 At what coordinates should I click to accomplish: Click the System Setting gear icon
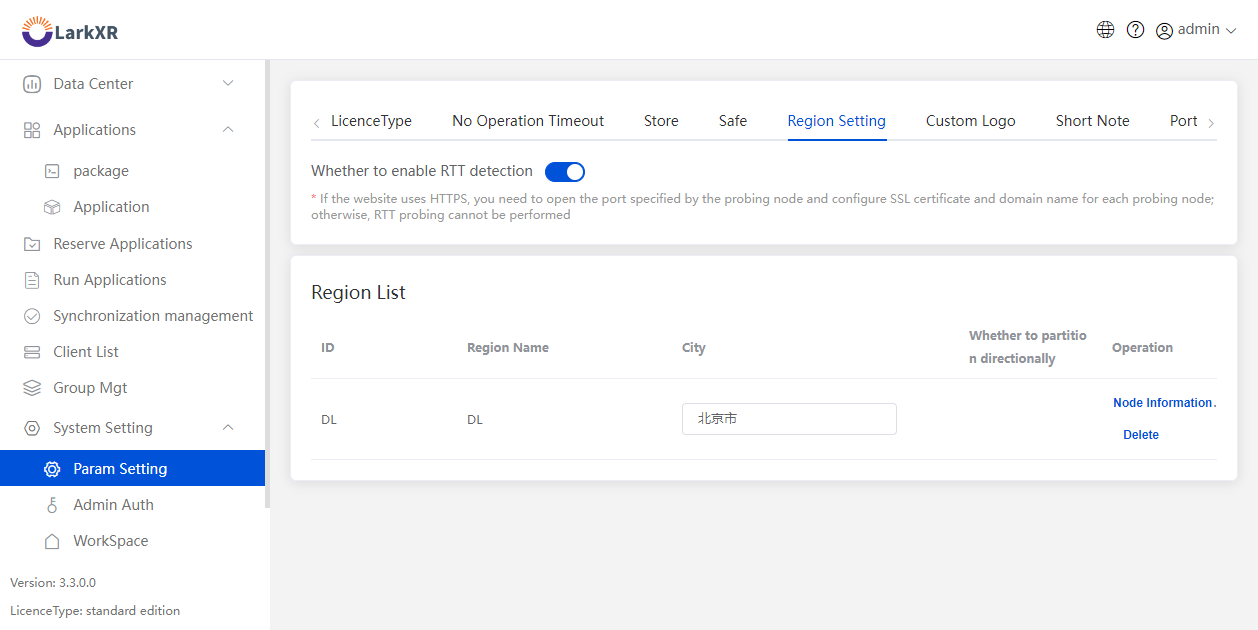coord(32,428)
